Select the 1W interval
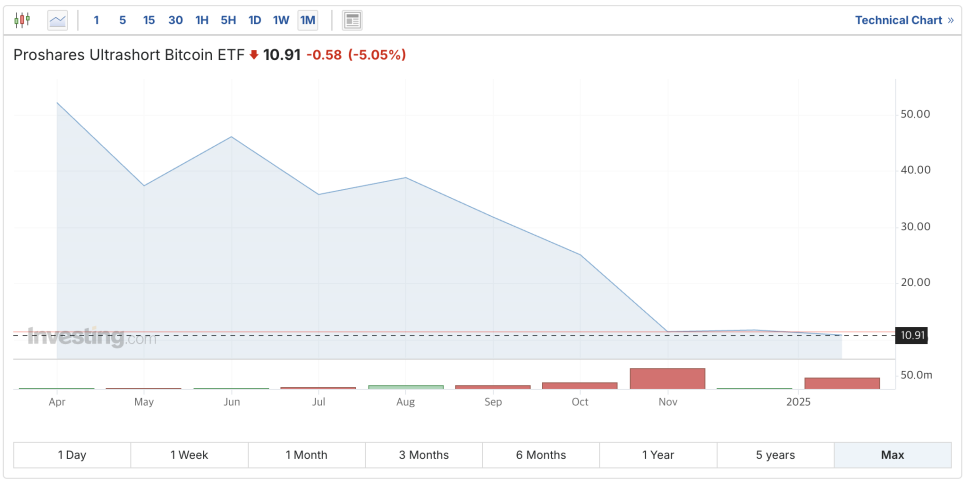This screenshot has height=483, width=966. tap(281, 20)
